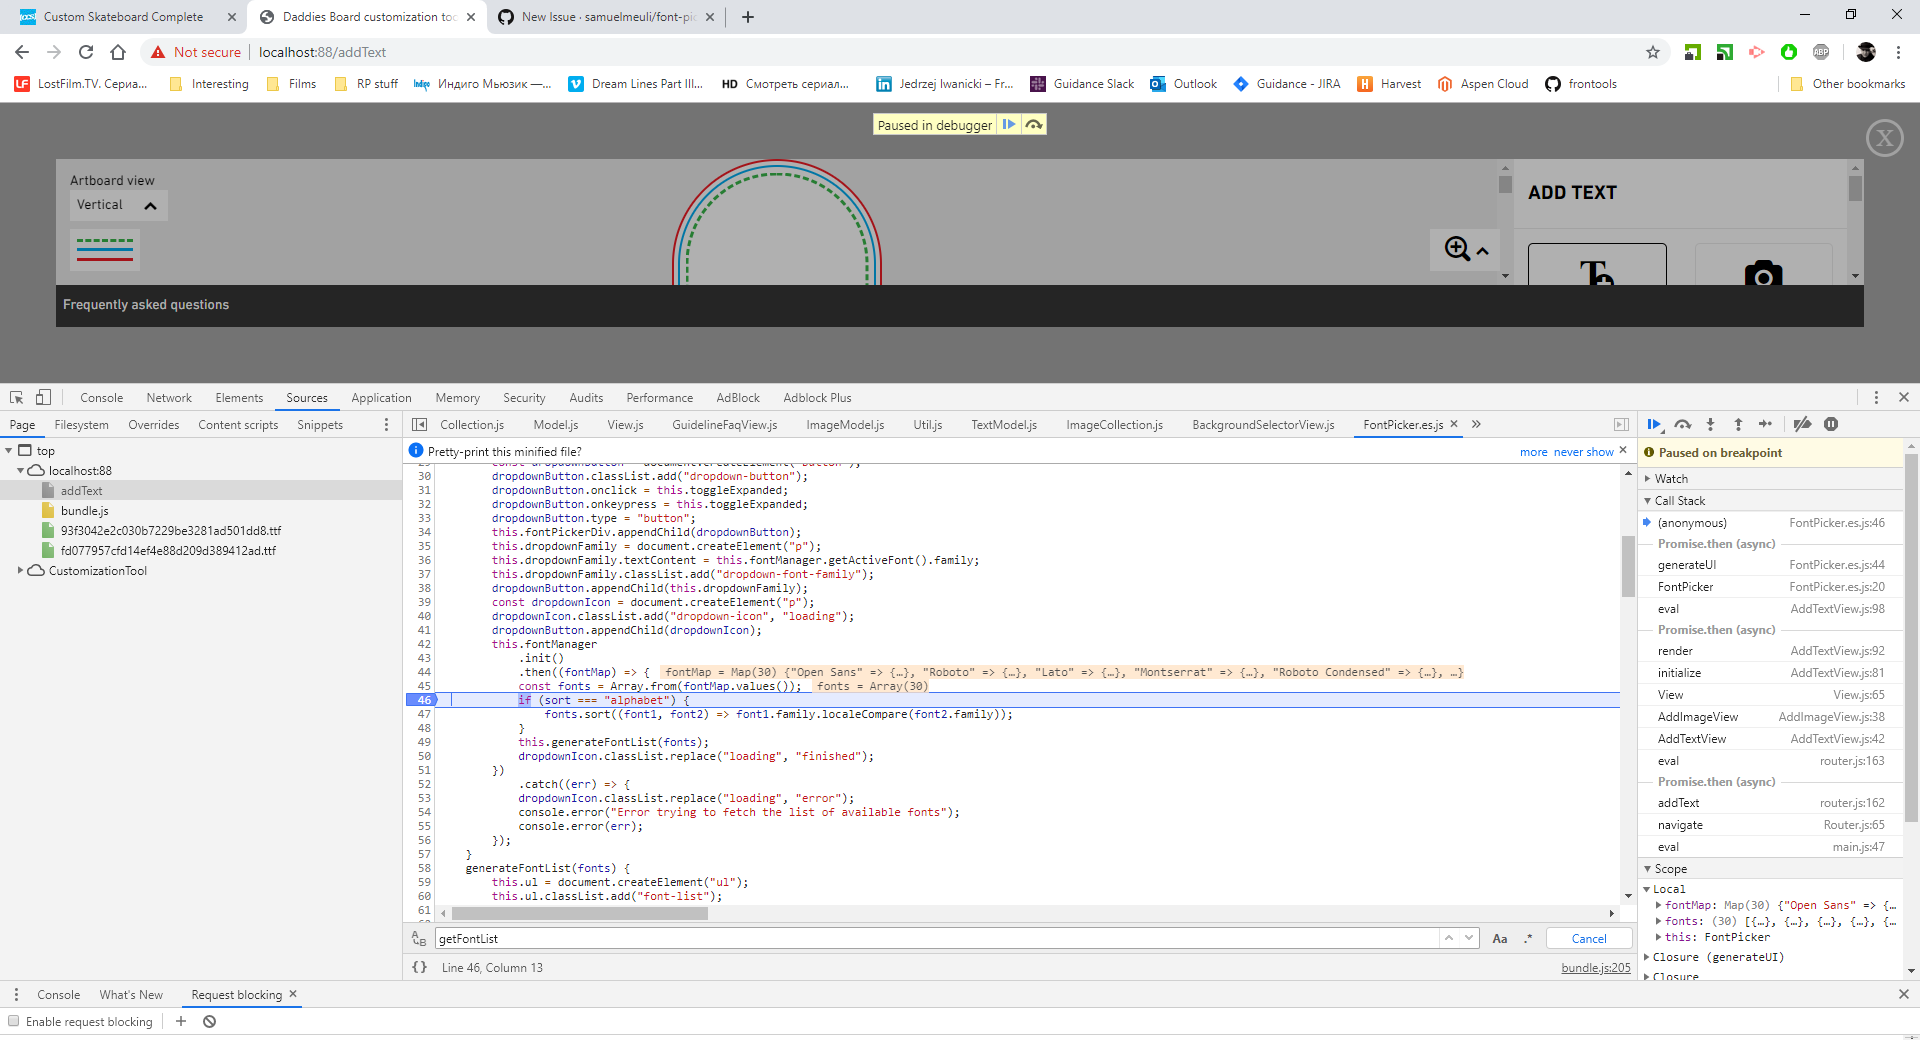Toggle regular expression search option
Image resolution: width=1920 pixels, height=1040 pixels.
coord(1528,939)
